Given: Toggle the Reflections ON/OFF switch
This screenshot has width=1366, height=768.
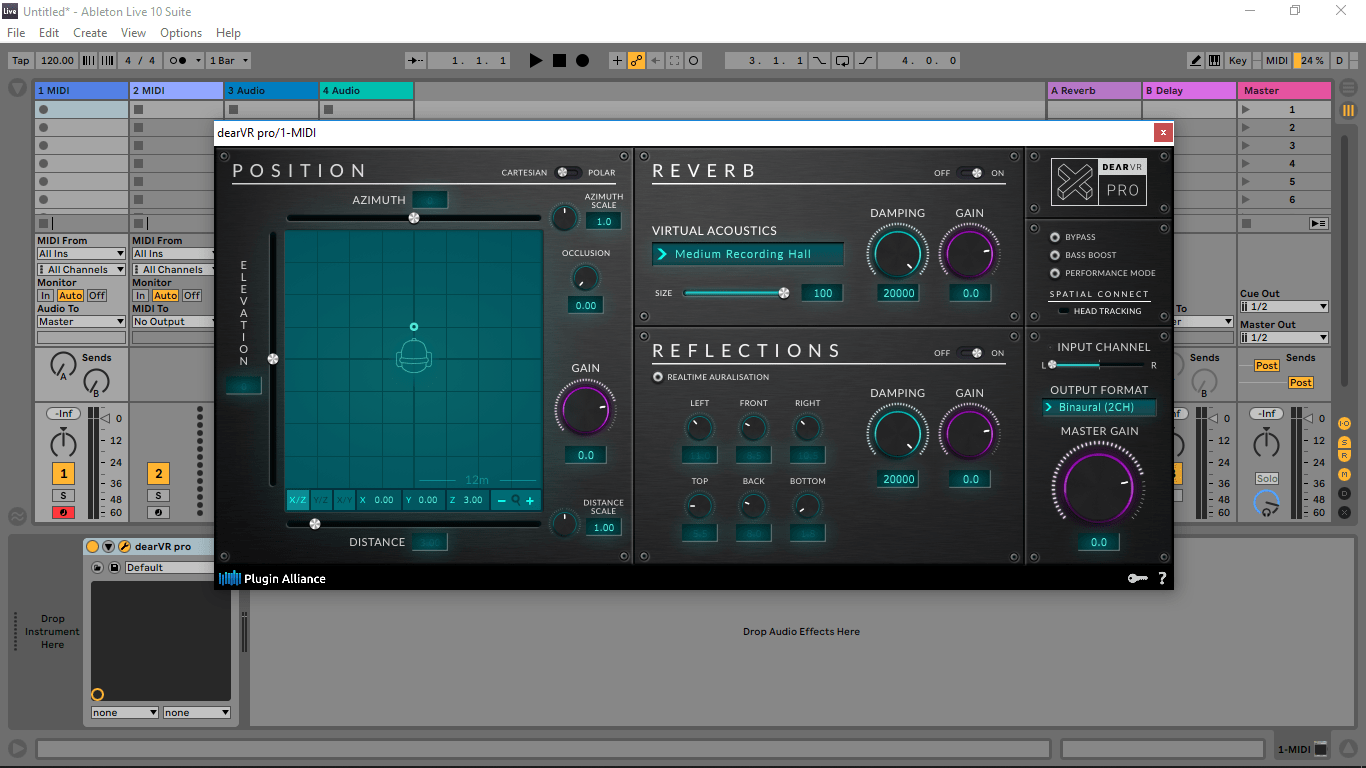Looking at the screenshot, I should coord(970,353).
